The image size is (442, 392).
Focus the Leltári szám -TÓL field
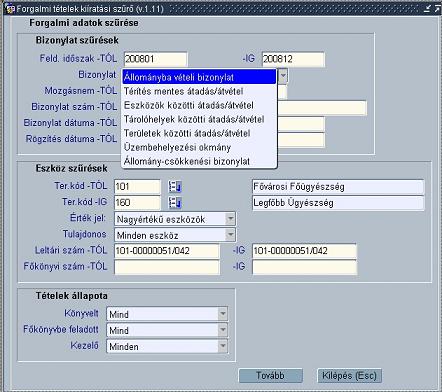pyautogui.click(x=167, y=251)
